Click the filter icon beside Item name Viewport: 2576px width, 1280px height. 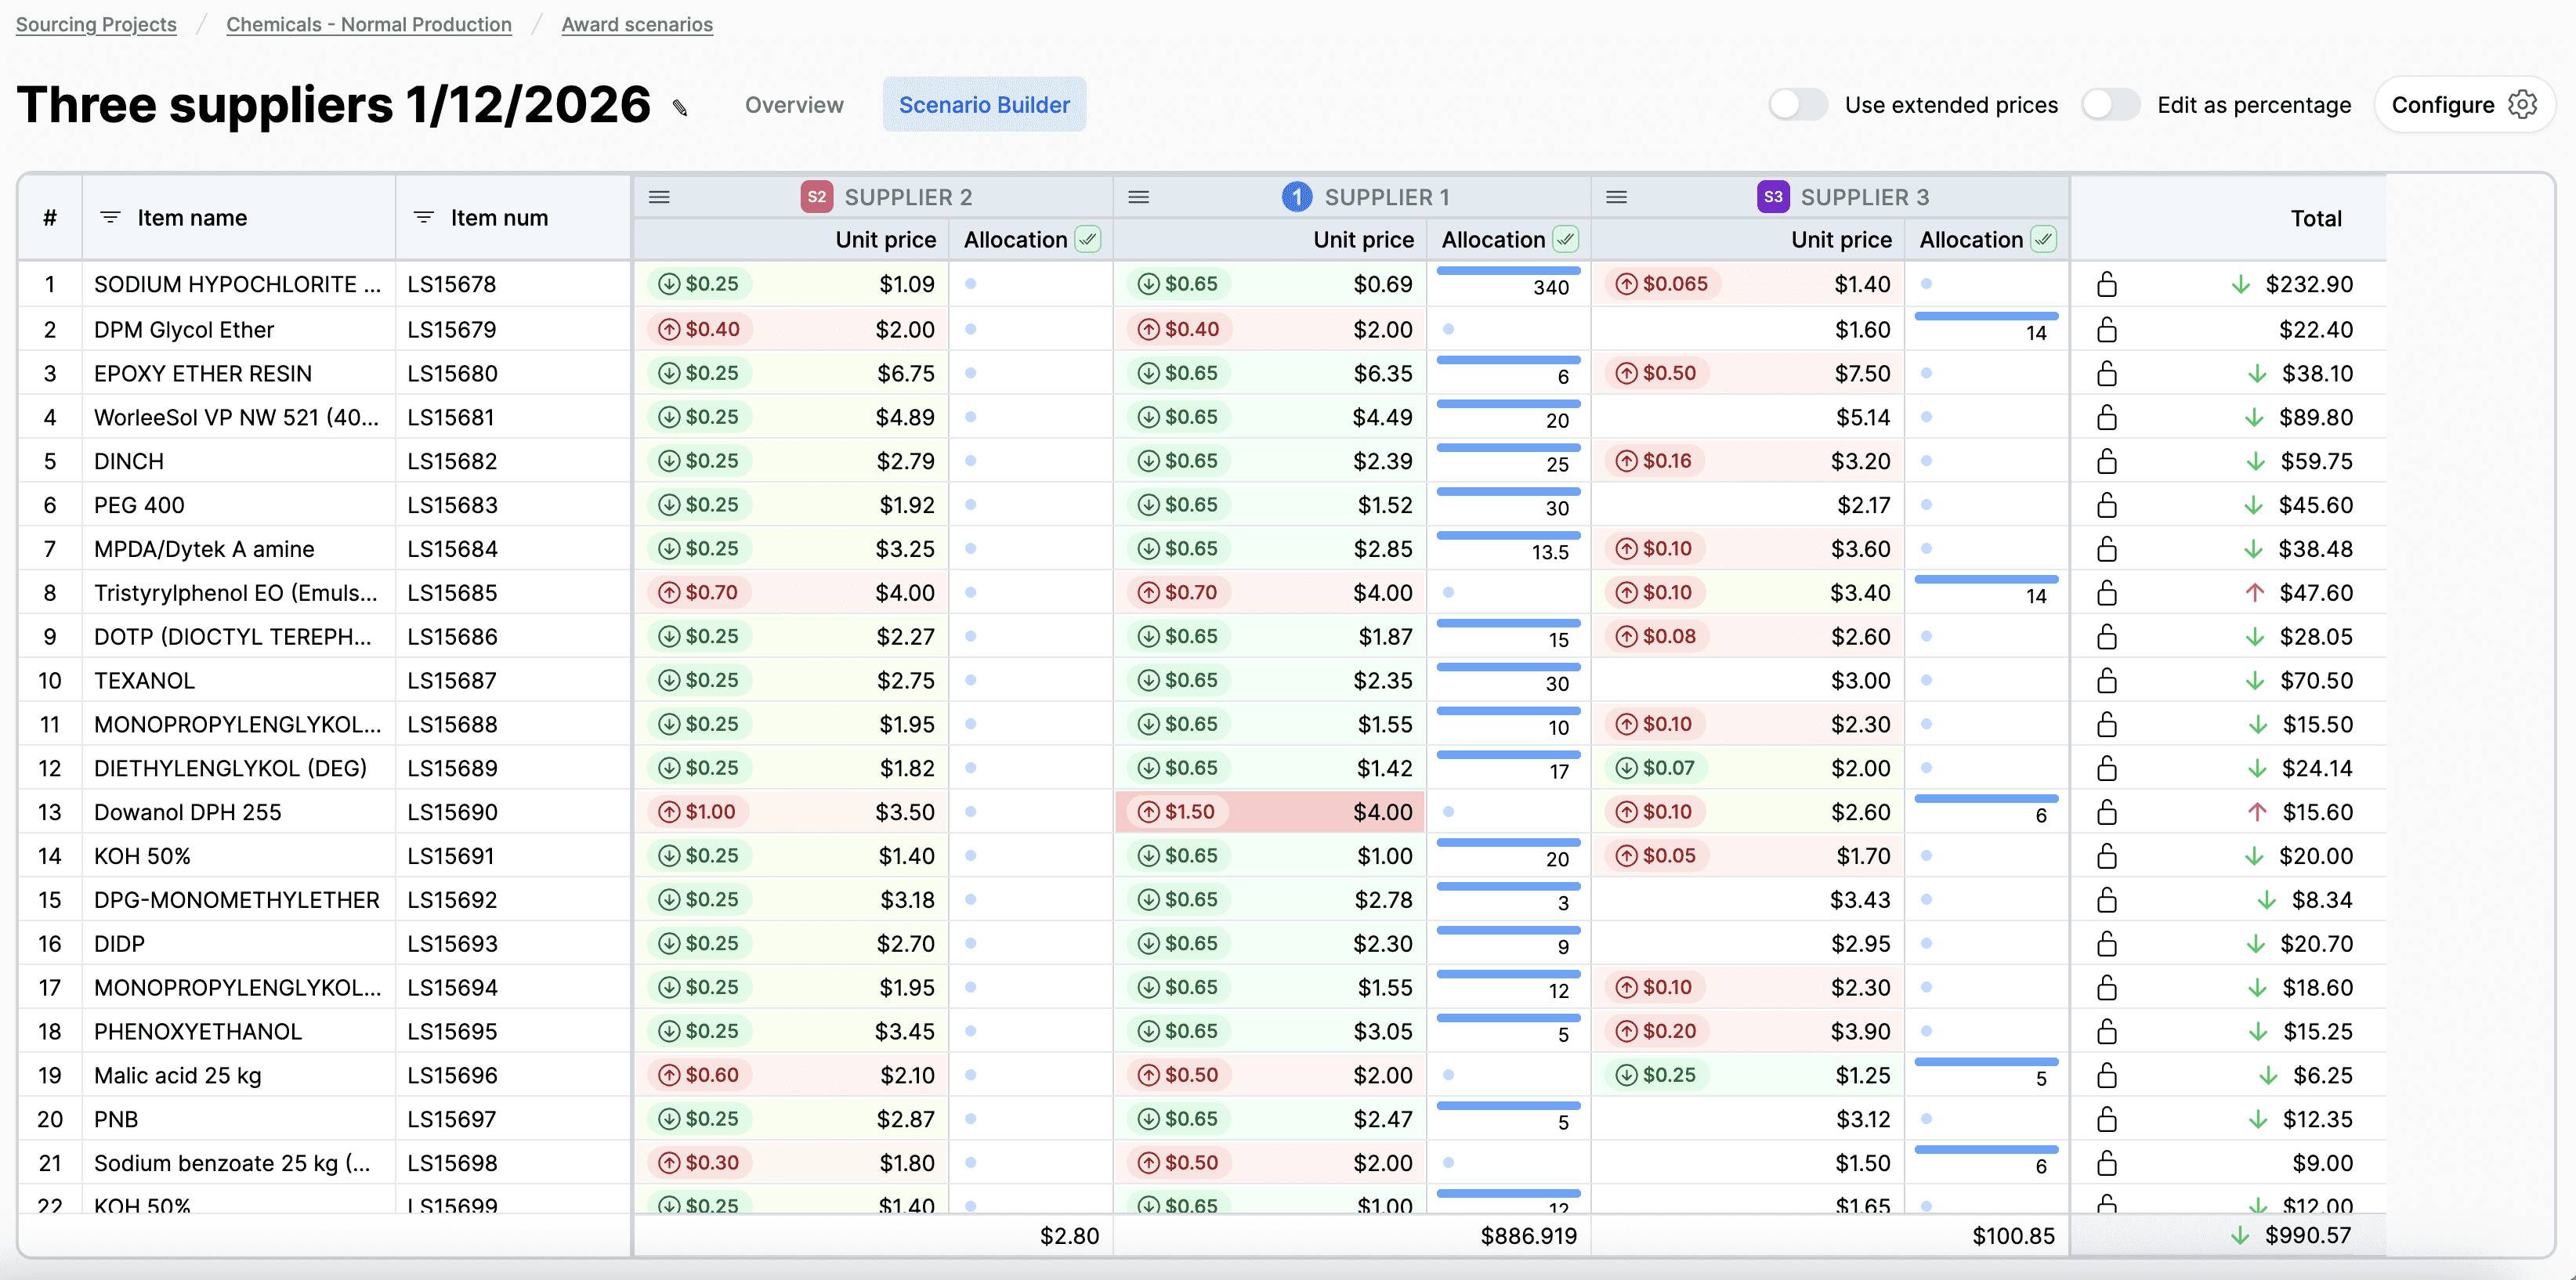(x=110, y=218)
